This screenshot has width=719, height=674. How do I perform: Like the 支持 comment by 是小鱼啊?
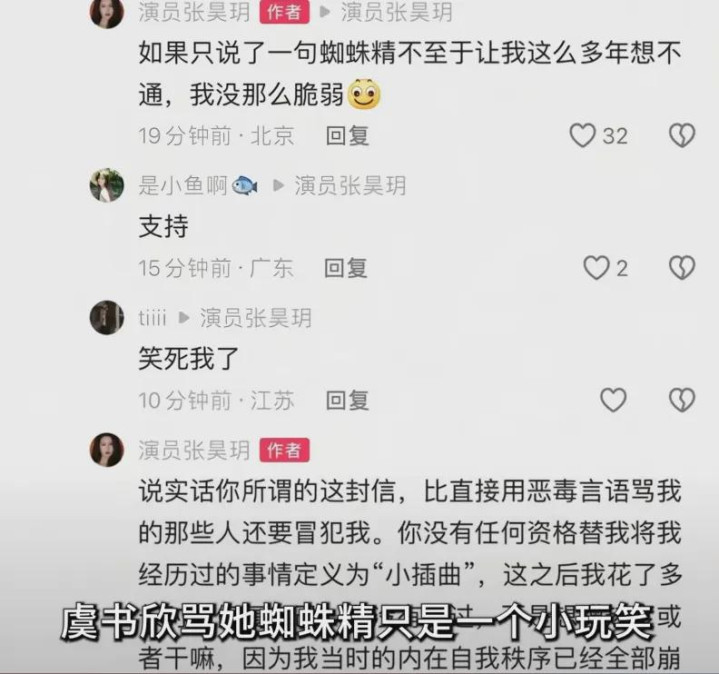(x=596, y=268)
